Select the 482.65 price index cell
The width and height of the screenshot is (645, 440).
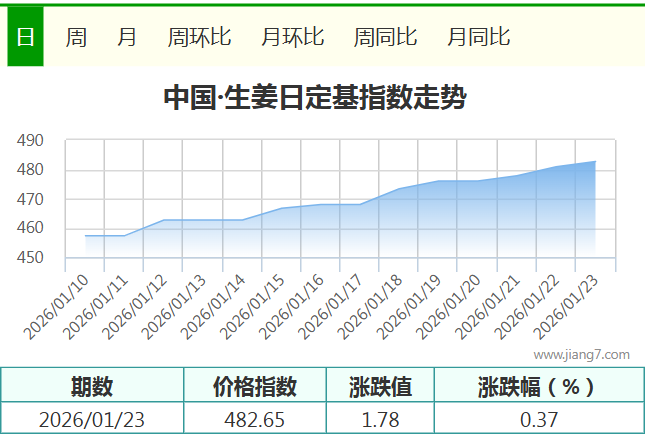[255, 419]
